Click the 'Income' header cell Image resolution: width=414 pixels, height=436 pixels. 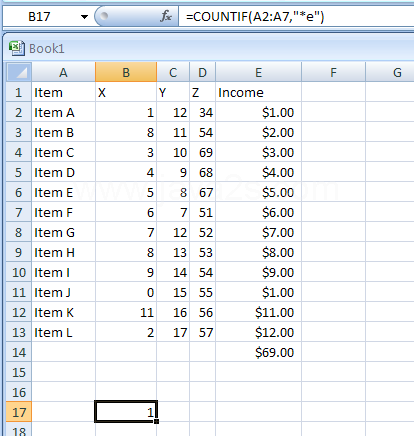258,92
